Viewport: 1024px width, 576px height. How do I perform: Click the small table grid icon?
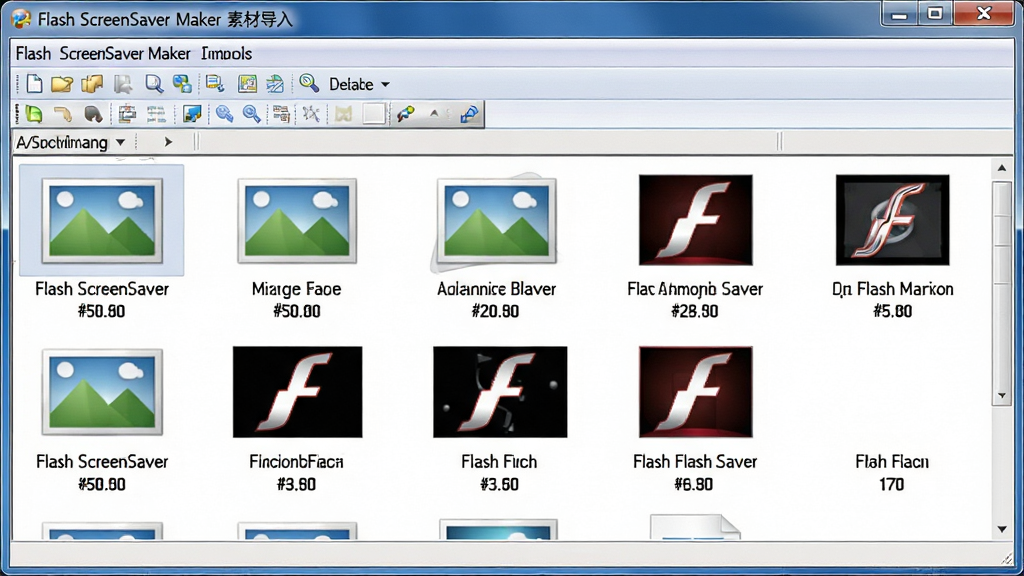coord(281,114)
